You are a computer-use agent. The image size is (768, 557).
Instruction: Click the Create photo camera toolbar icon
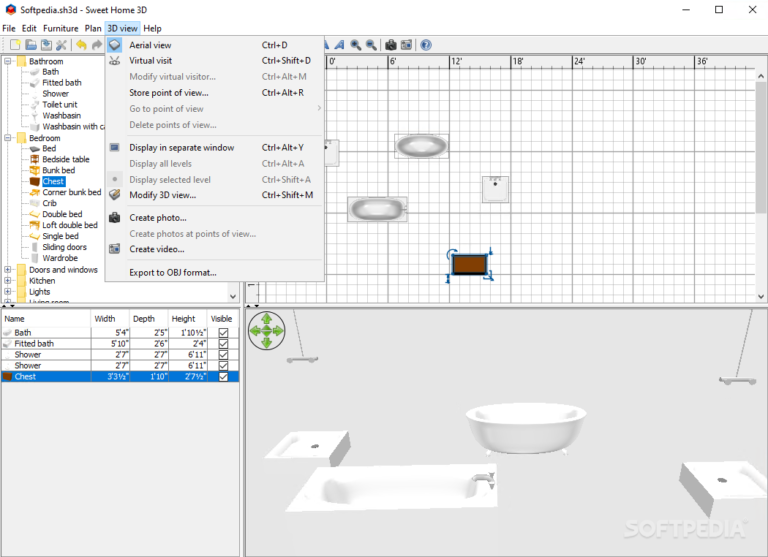[391, 45]
